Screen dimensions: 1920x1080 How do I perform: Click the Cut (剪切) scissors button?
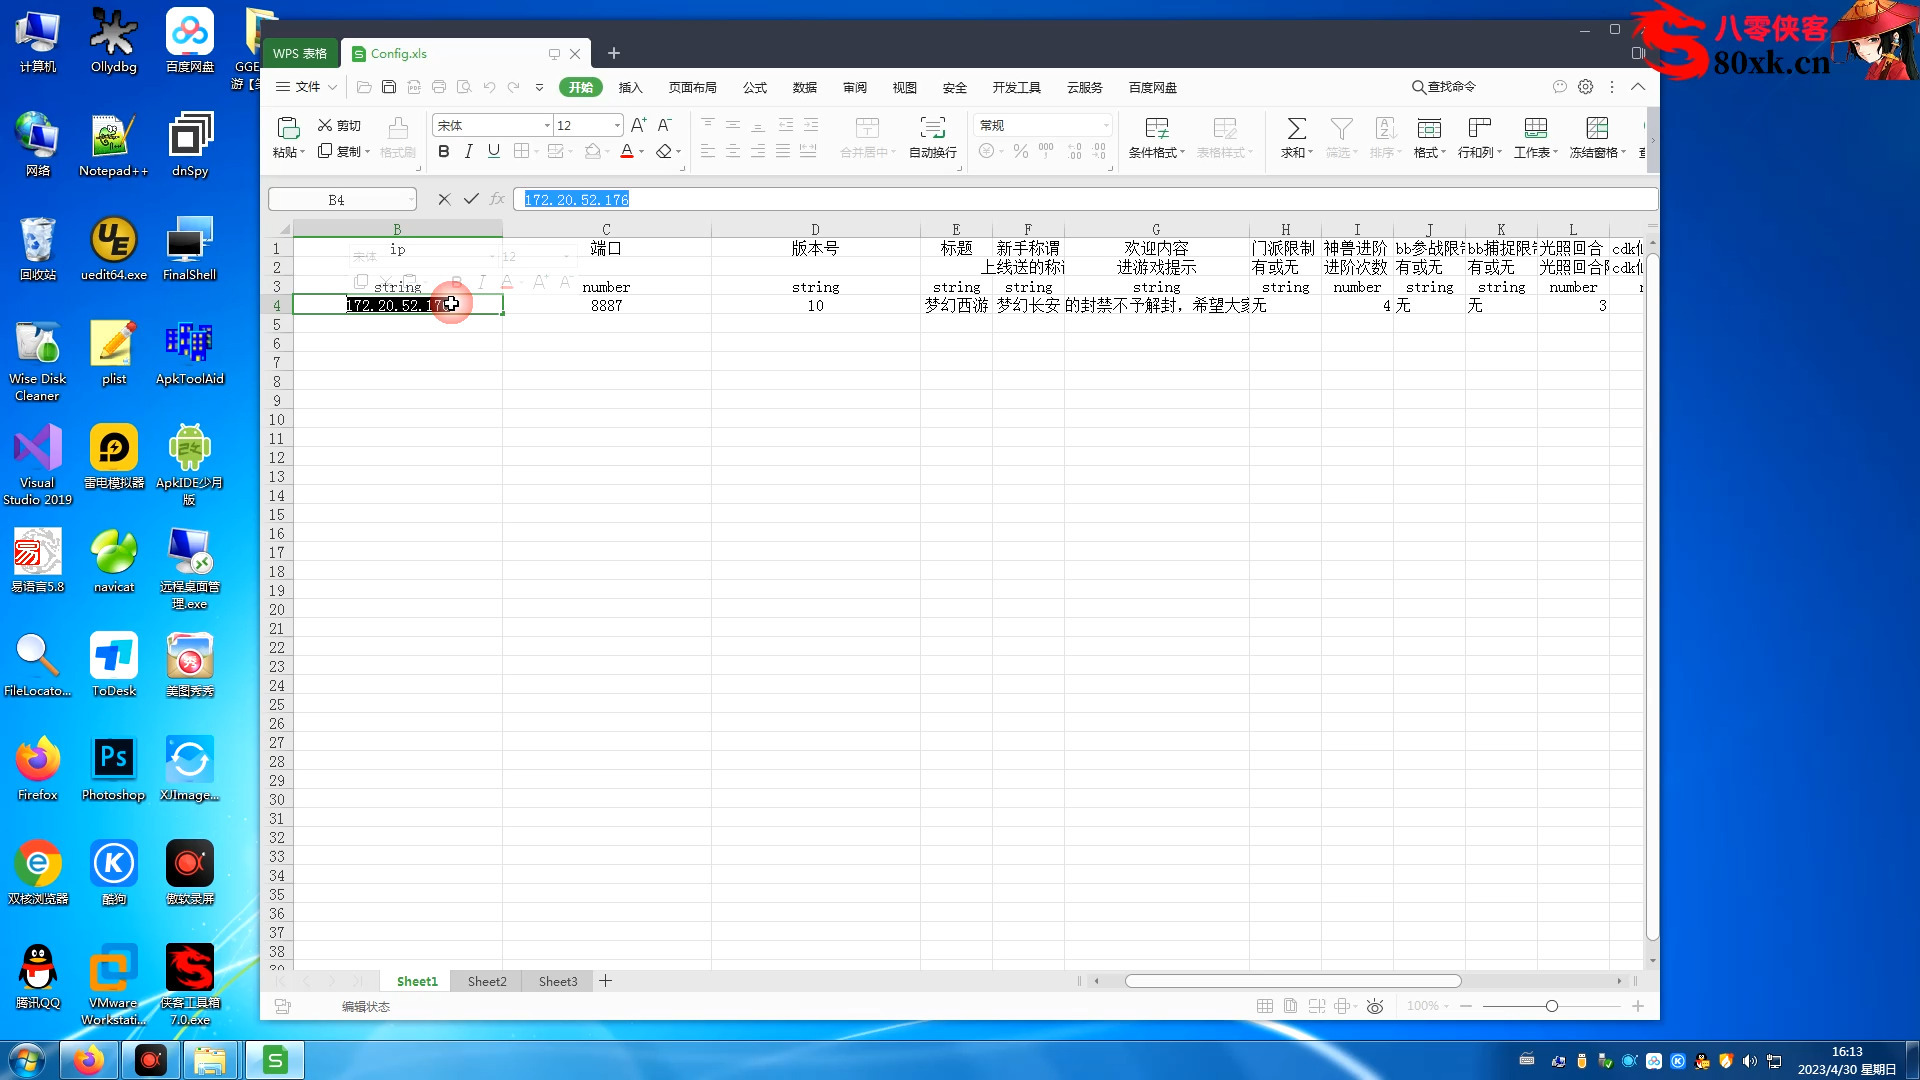[x=339, y=125]
